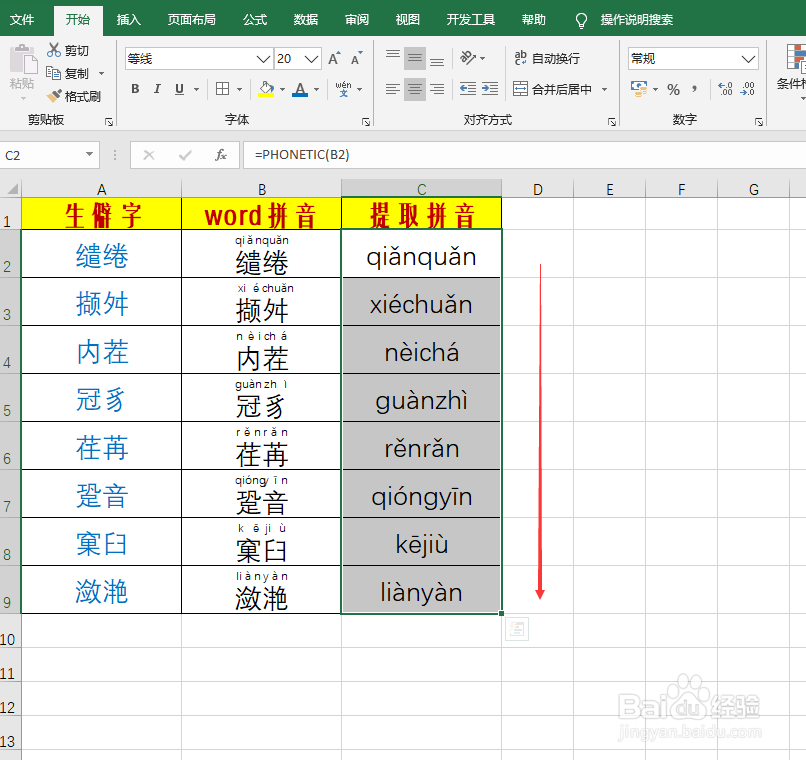
Task: Click the Borders color option arrow
Action: [x=239, y=89]
